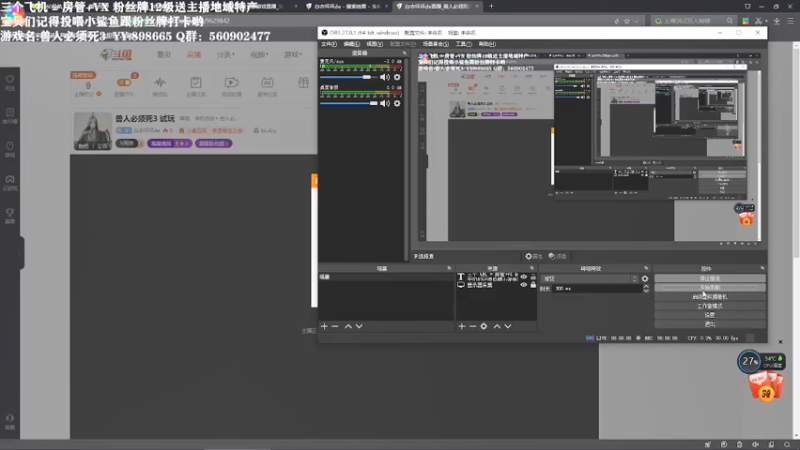Open desktop audio gear settings in mixer
The width and height of the screenshot is (800, 450).
click(x=397, y=104)
